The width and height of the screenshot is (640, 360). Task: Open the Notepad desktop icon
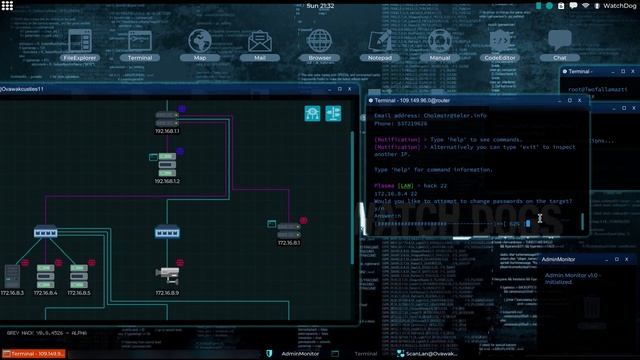(x=380, y=45)
